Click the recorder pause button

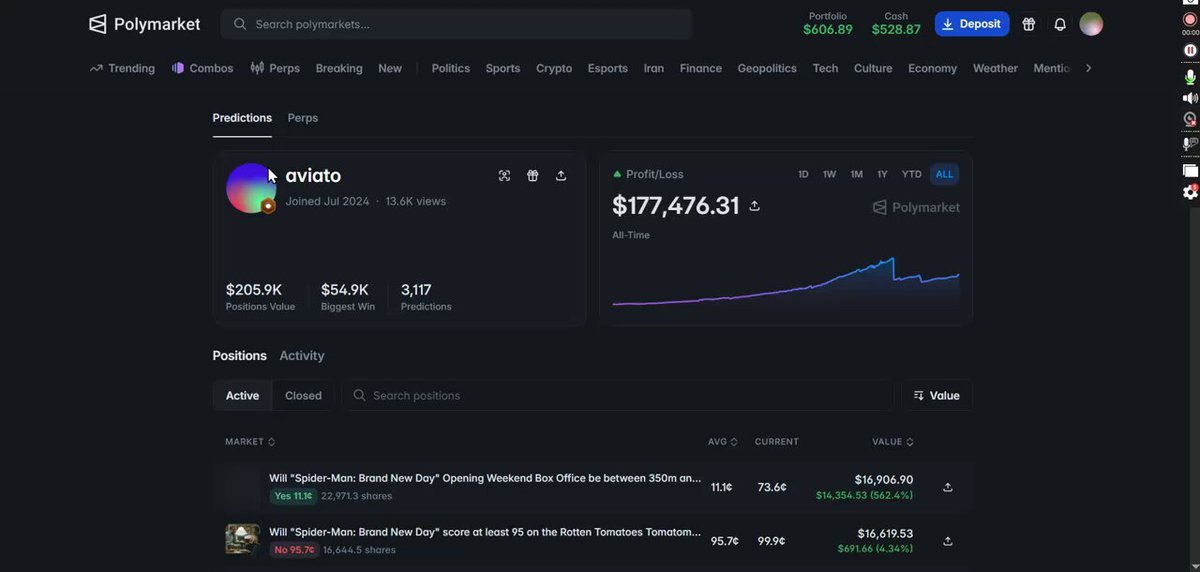coord(1190,50)
